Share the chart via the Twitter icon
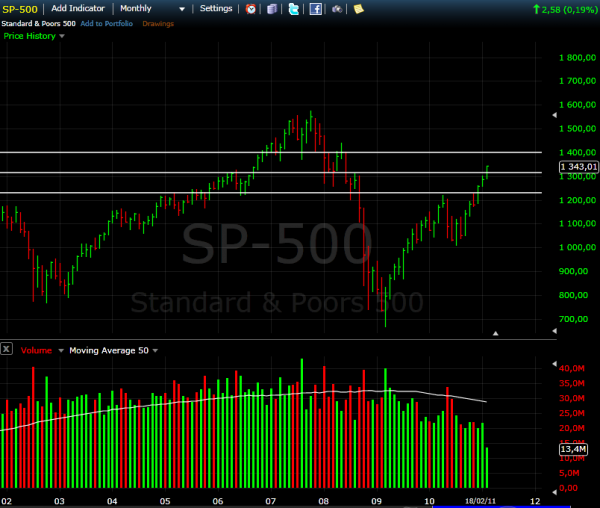This screenshot has height=508, width=600. [x=293, y=9]
